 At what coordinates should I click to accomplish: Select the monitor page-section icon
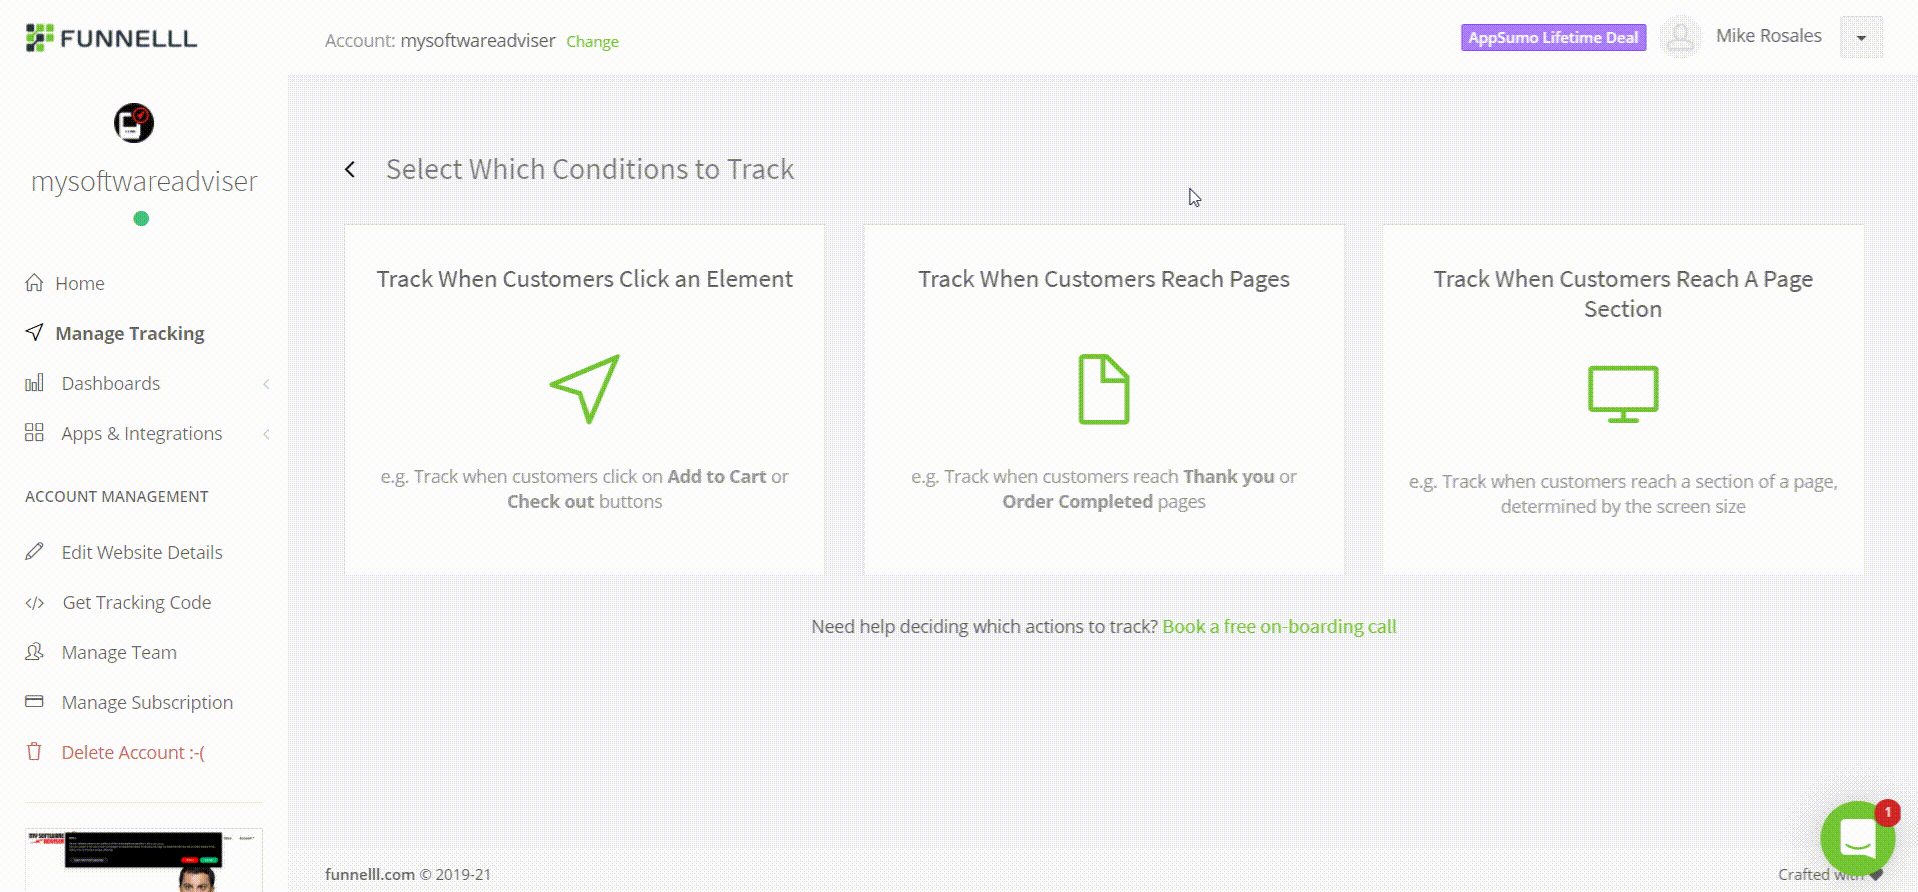(x=1623, y=394)
